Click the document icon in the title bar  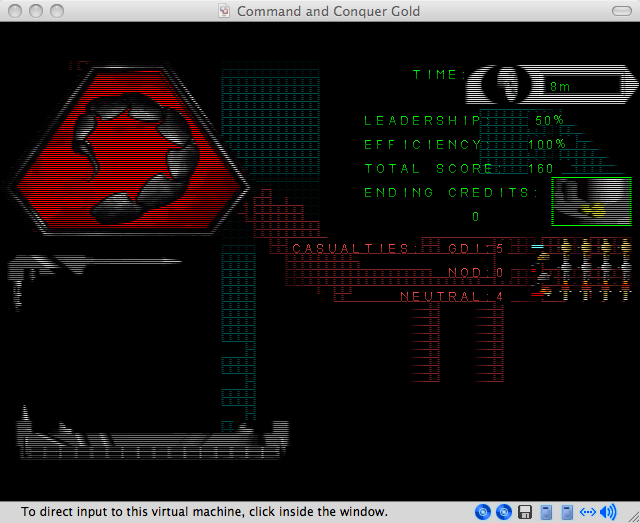coord(224,11)
